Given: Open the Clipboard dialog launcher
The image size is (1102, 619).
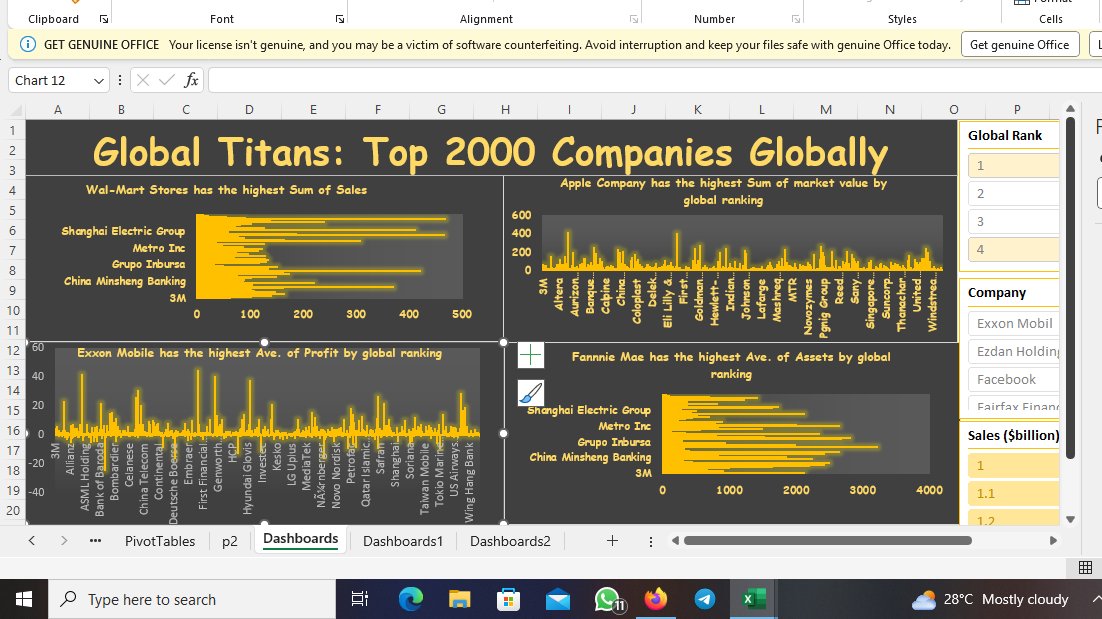Looking at the screenshot, I should point(104,19).
